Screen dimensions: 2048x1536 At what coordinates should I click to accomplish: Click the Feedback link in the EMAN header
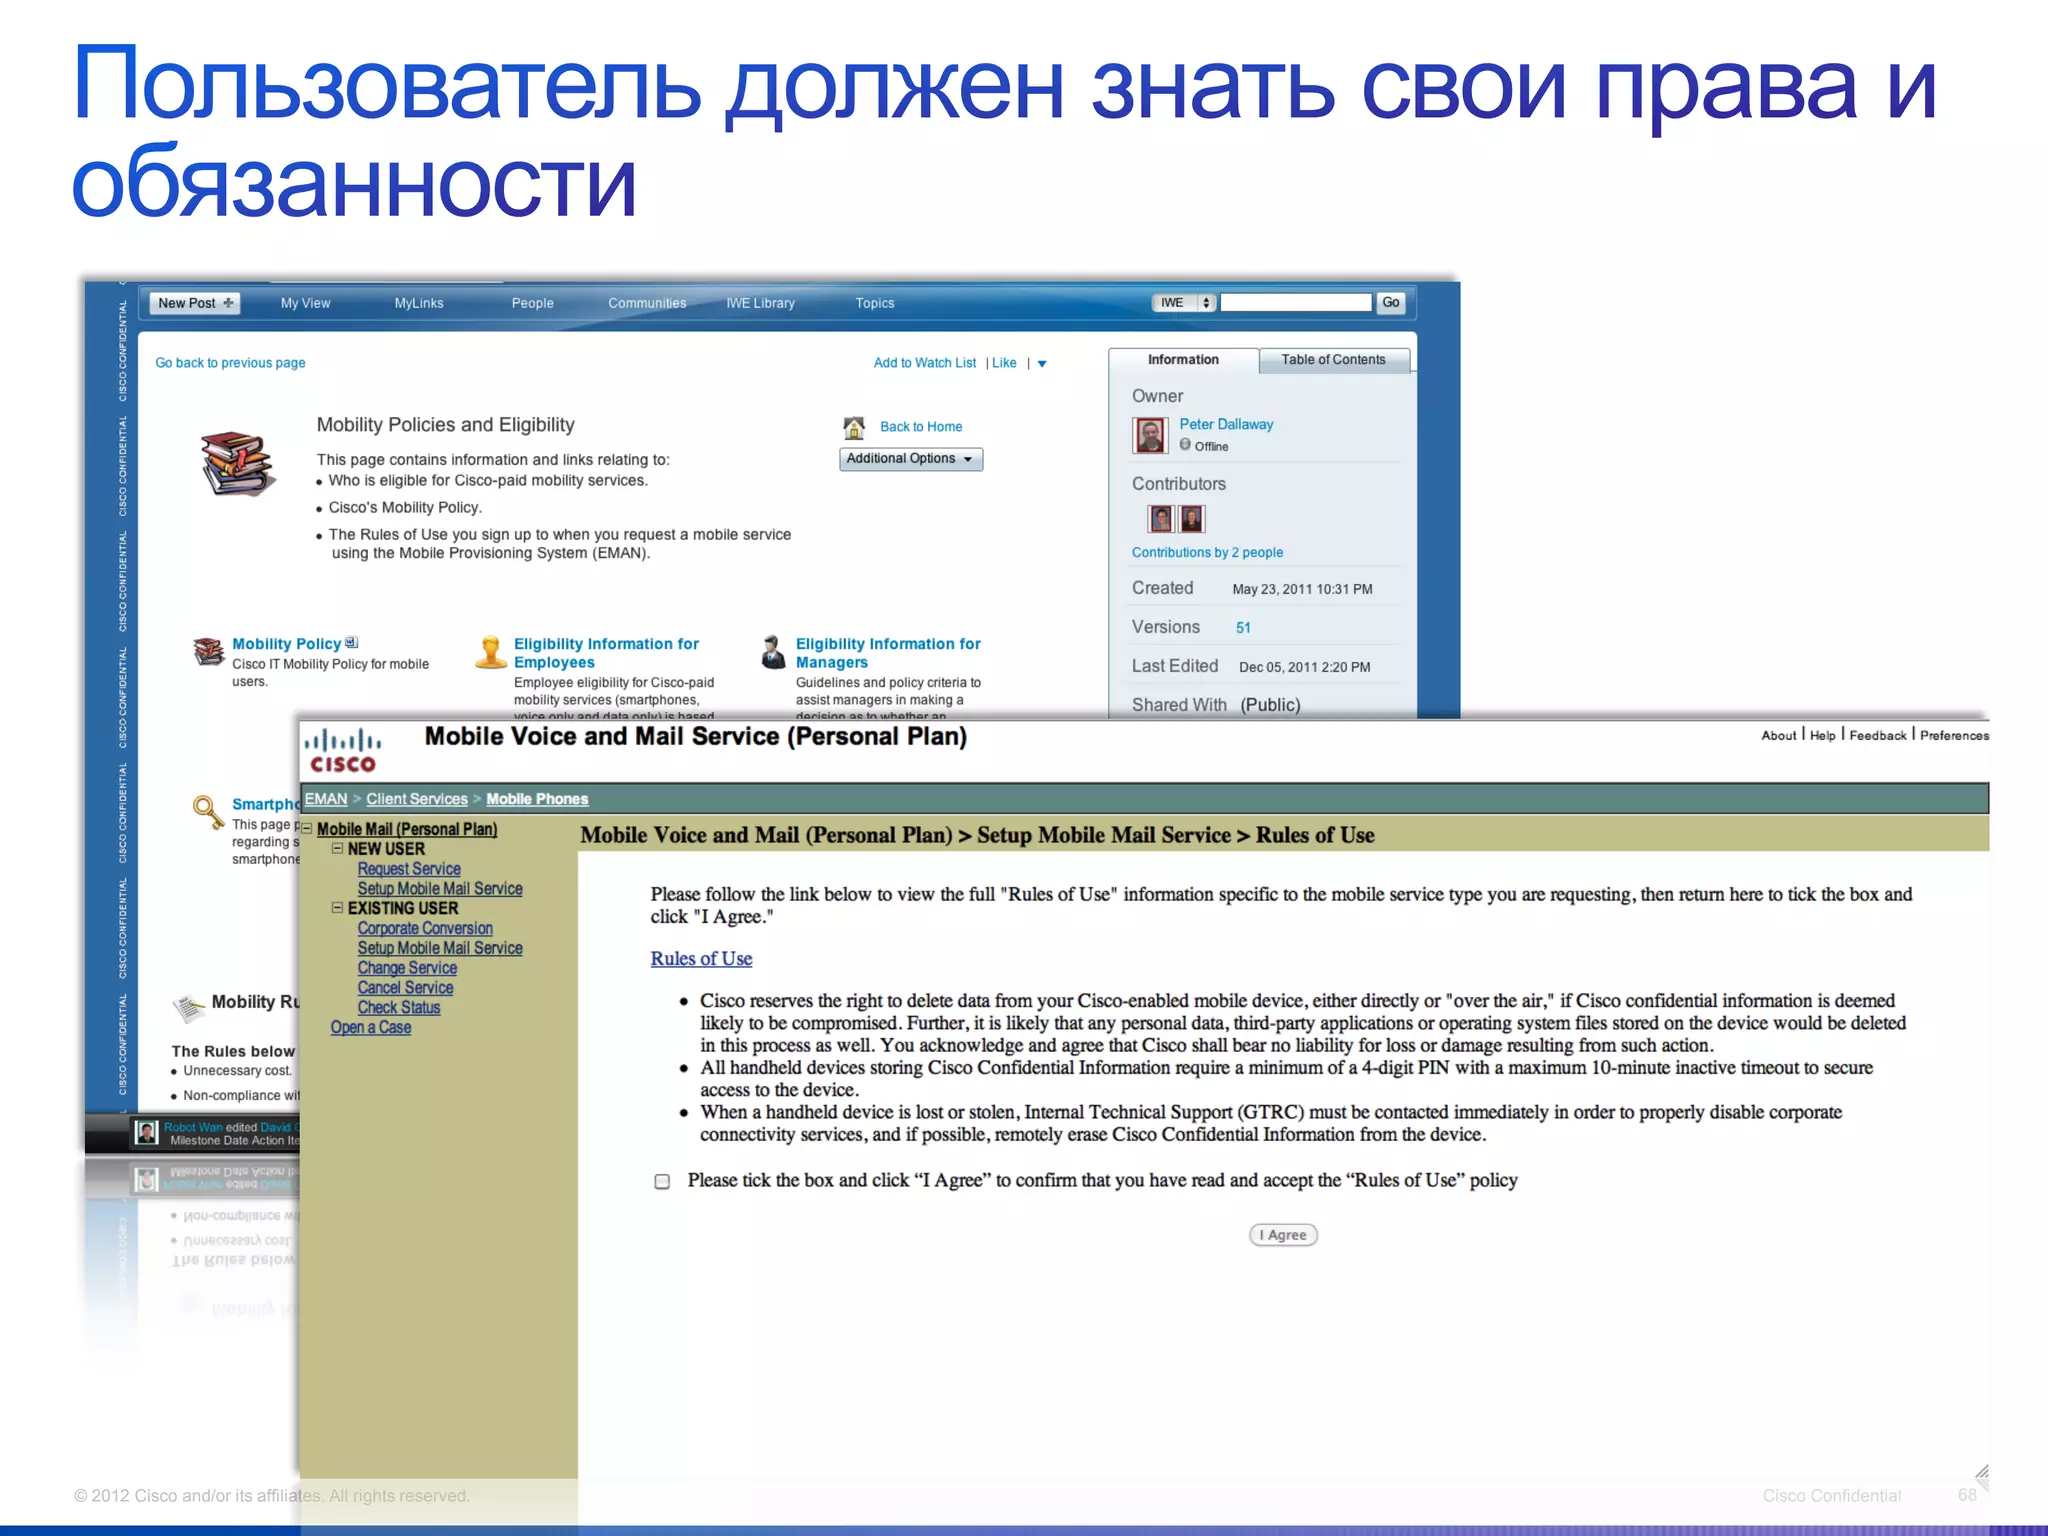[1878, 735]
